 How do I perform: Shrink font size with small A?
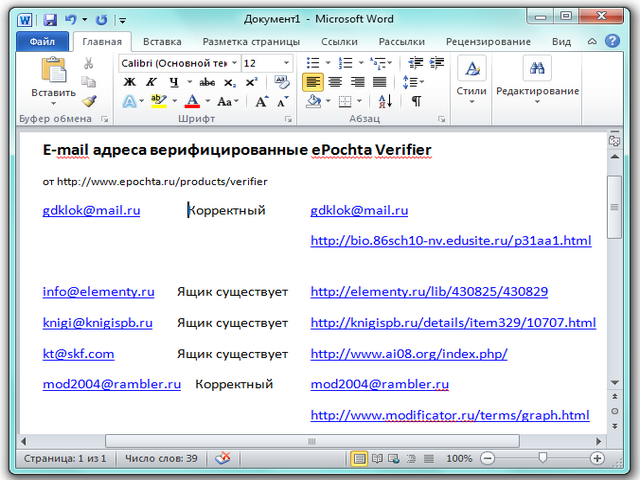[282, 101]
